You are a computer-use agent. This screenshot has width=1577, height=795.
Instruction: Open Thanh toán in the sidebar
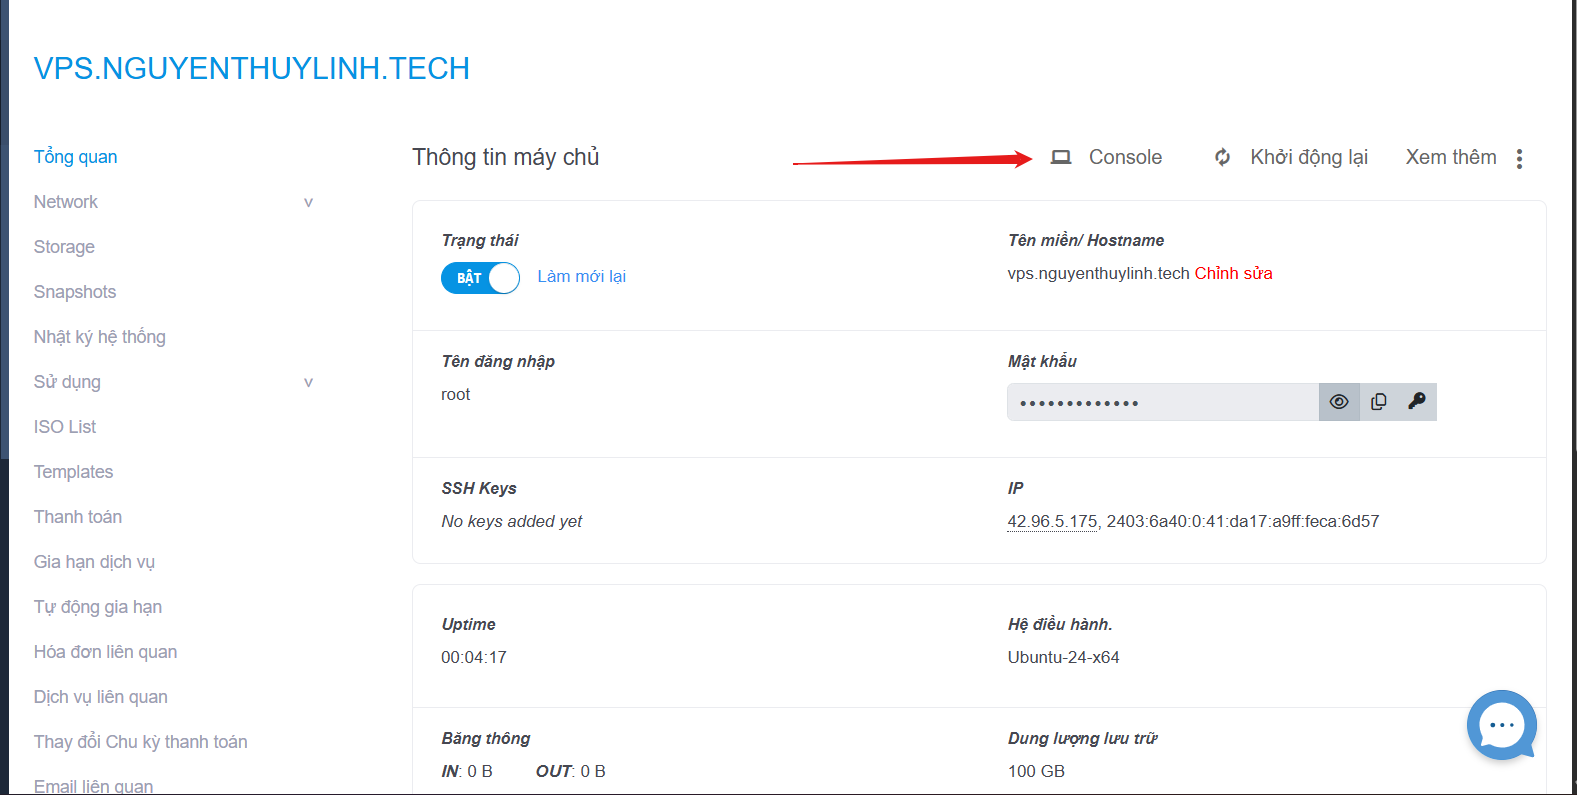(x=78, y=517)
